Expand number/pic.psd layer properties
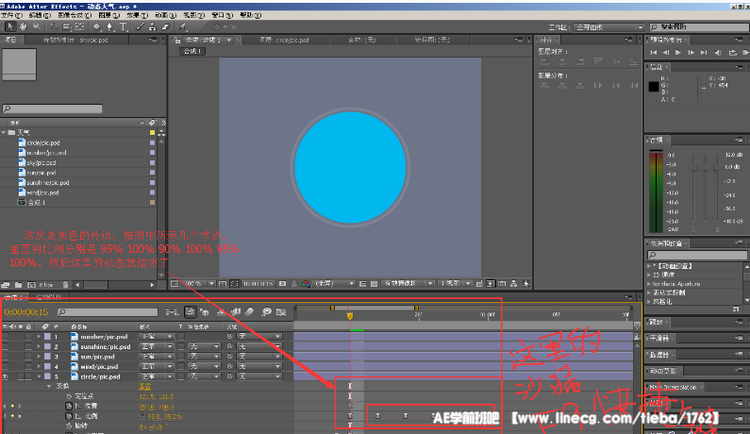This screenshot has width=750, height=434. (x=39, y=336)
